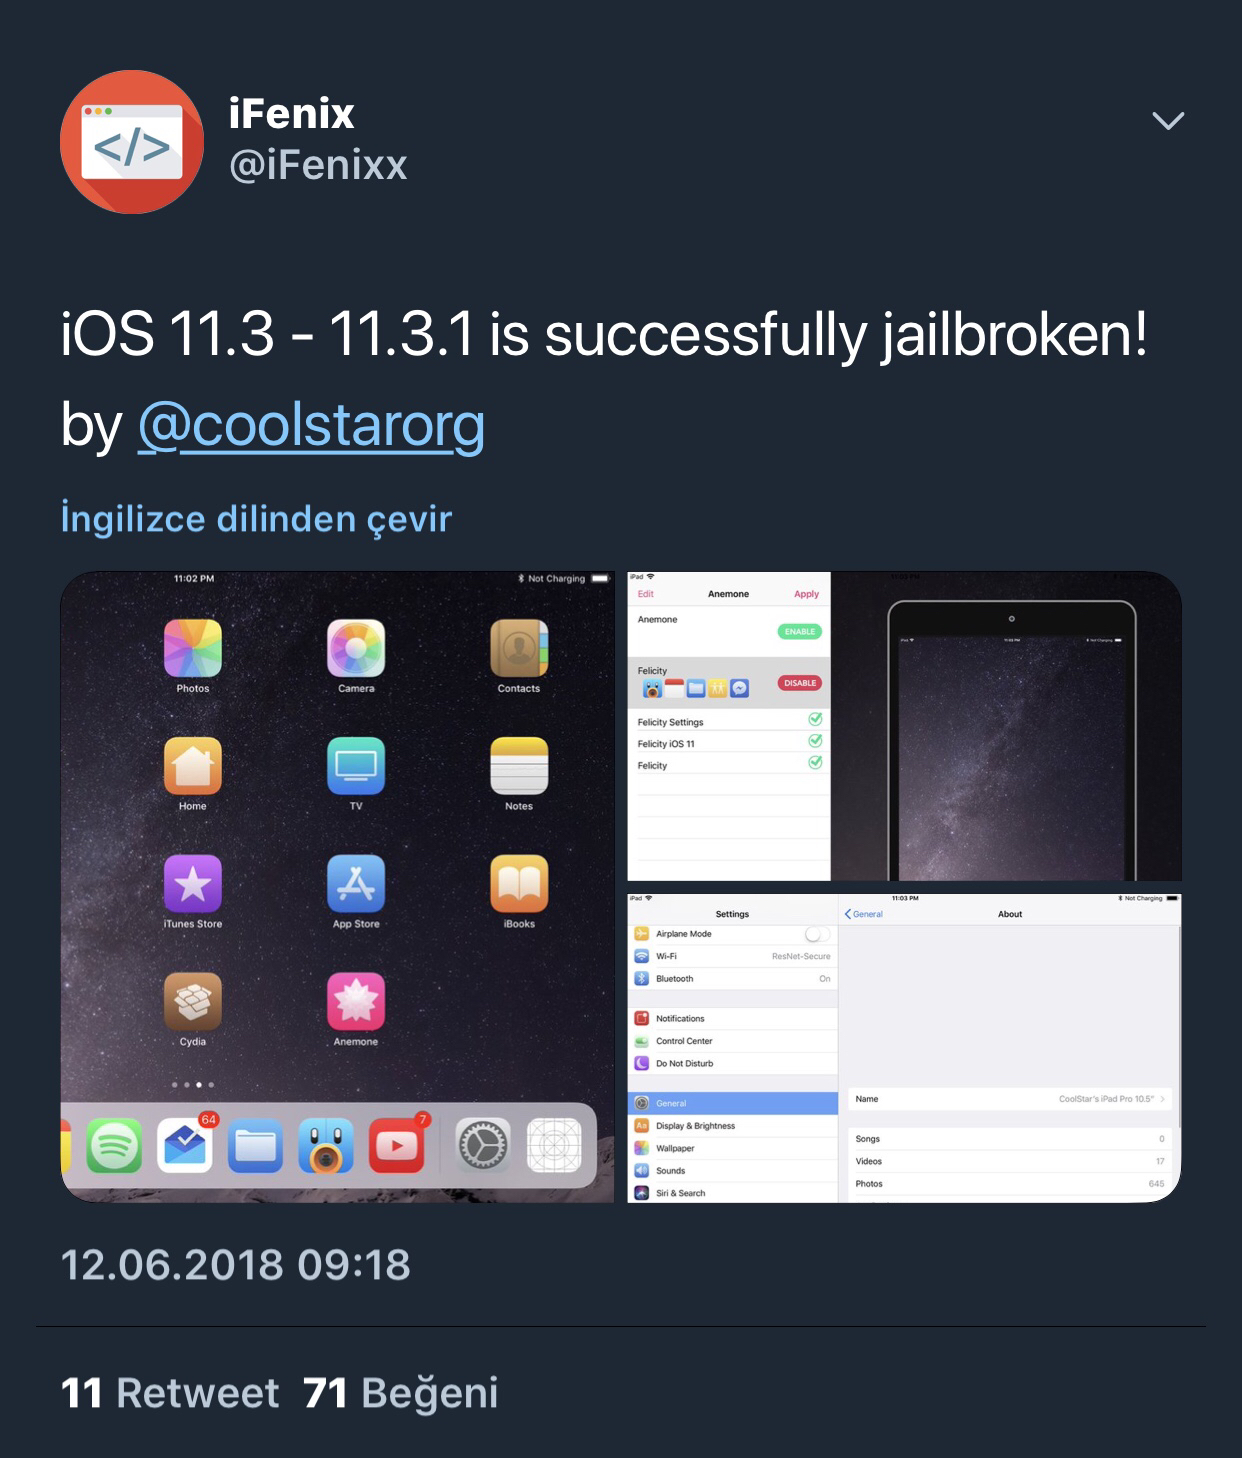
Task: Select Display & Brightness in Settings
Action: pyautogui.click(x=733, y=1126)
